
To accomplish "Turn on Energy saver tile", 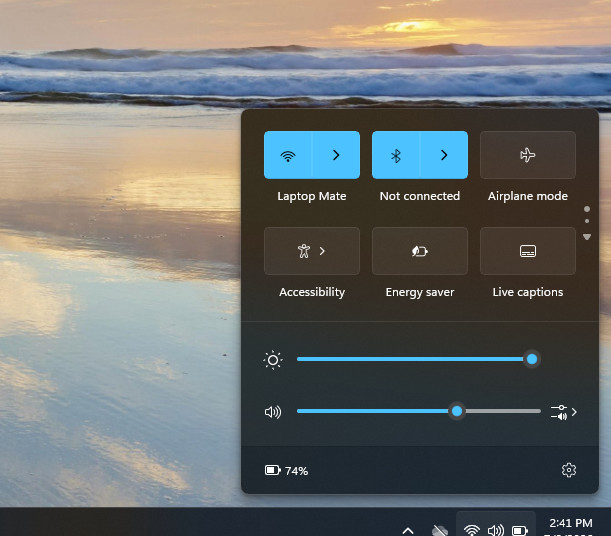I will [420, 251].
